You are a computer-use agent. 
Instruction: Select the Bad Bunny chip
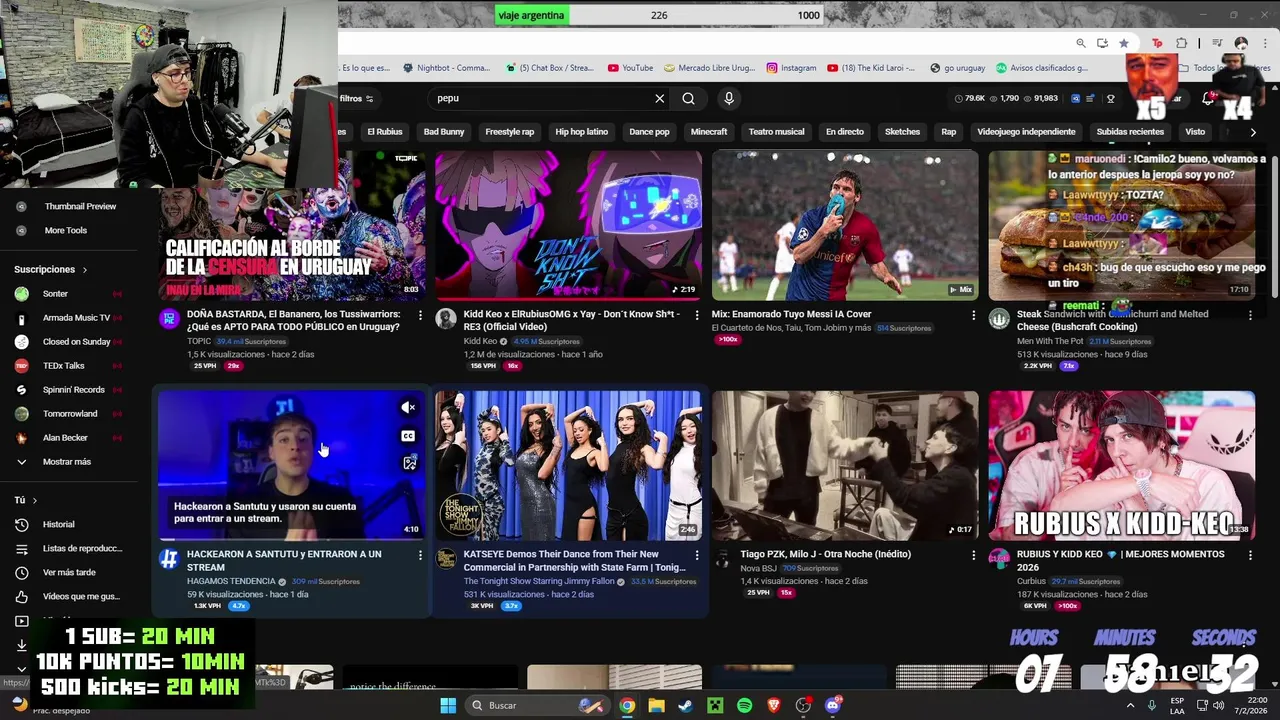444,132
